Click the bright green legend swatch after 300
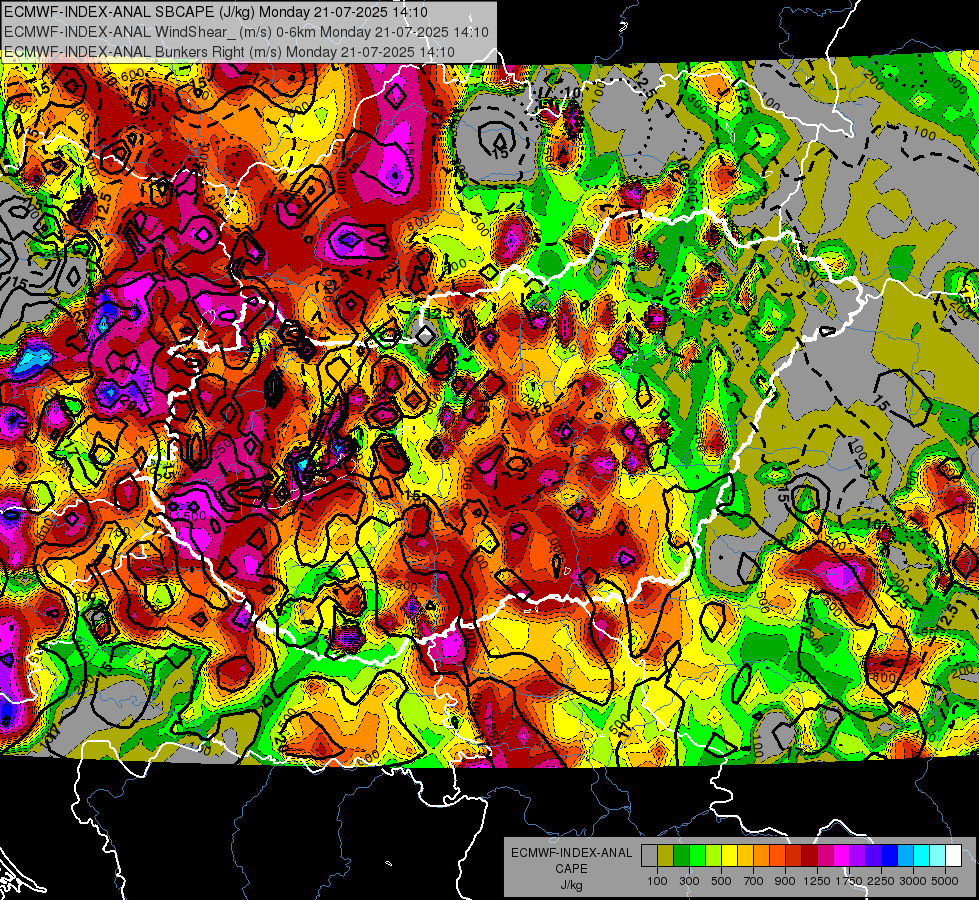The height and width of the screenshot is (900, 979). [697, 855]
